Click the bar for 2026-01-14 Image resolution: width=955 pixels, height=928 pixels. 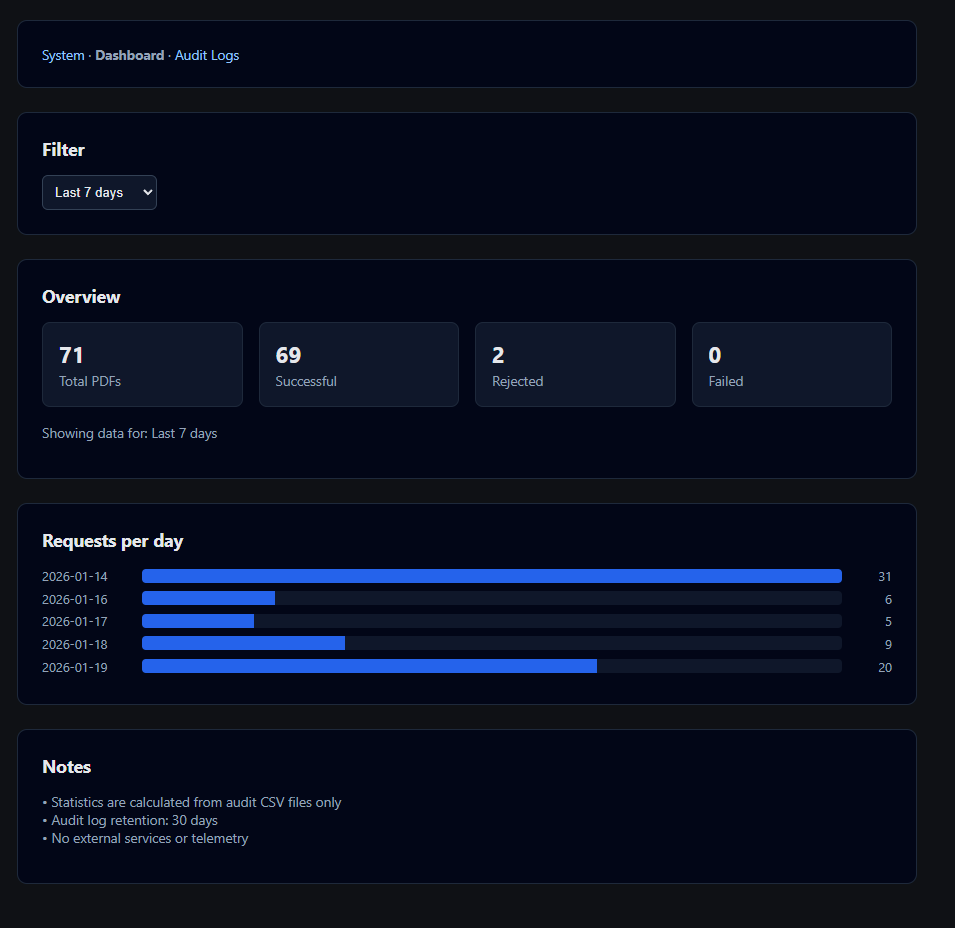490,576
